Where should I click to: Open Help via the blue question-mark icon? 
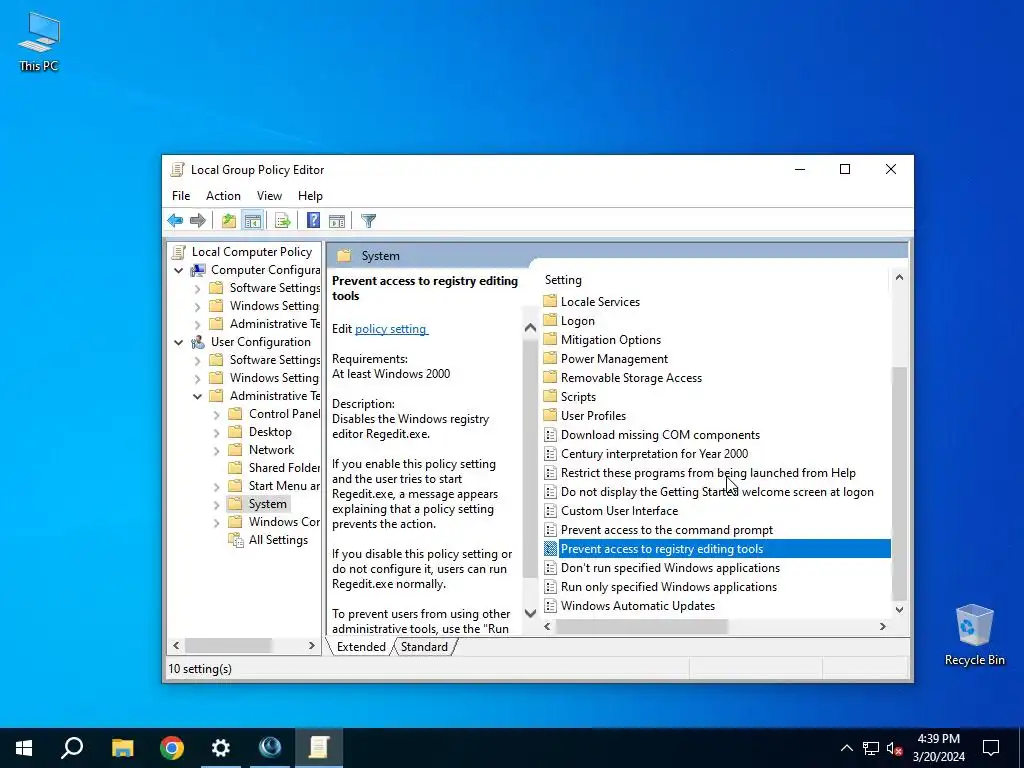(x=313, y=221)
